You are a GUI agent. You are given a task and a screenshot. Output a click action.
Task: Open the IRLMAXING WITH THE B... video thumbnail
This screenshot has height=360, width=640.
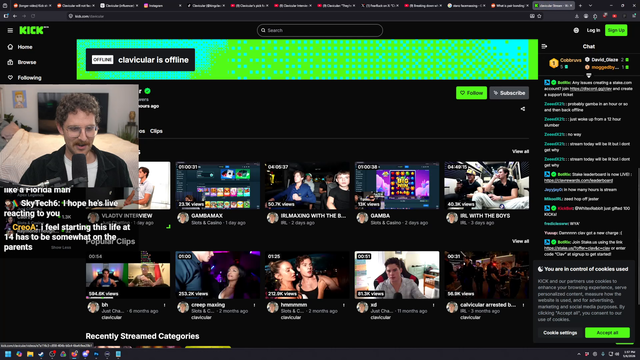click(307, 185)
